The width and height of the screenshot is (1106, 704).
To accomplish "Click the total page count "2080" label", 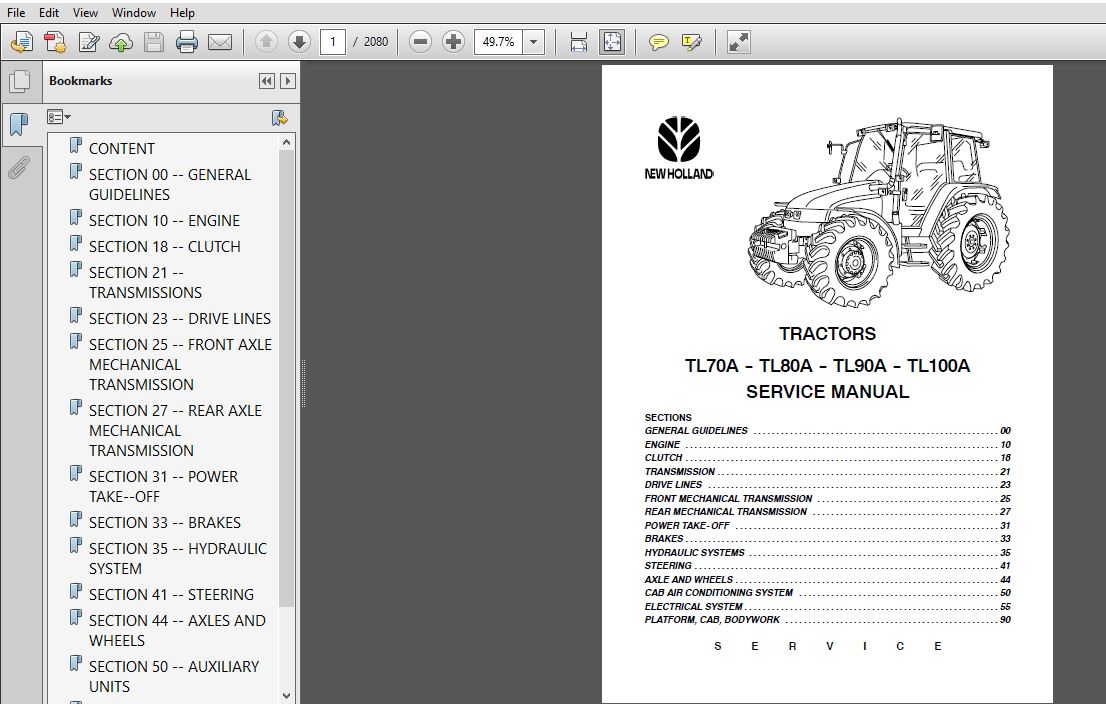I will (x=375, y=42).
